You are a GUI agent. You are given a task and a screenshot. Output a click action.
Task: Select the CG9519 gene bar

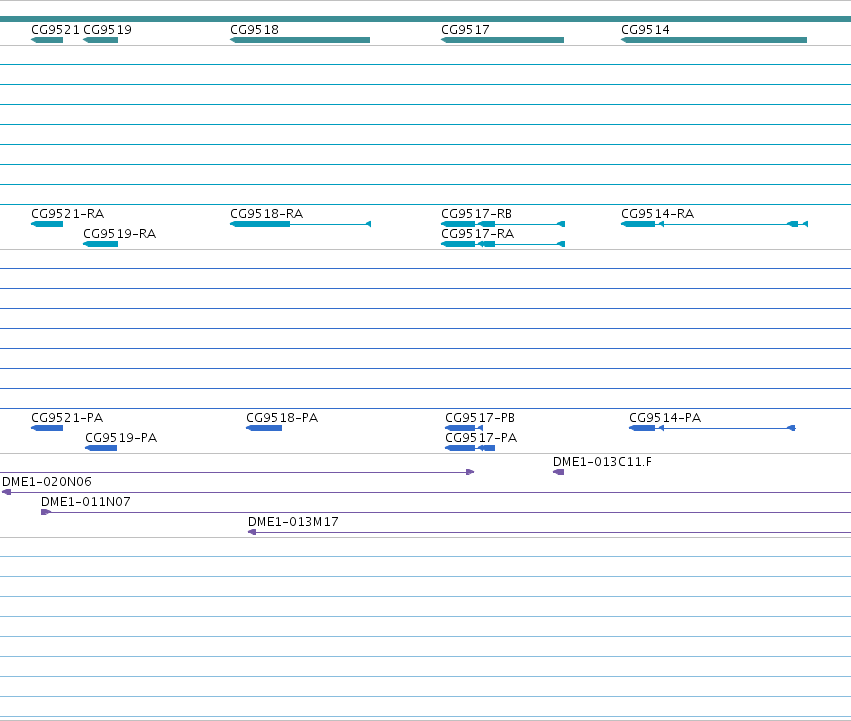[100, 40]
